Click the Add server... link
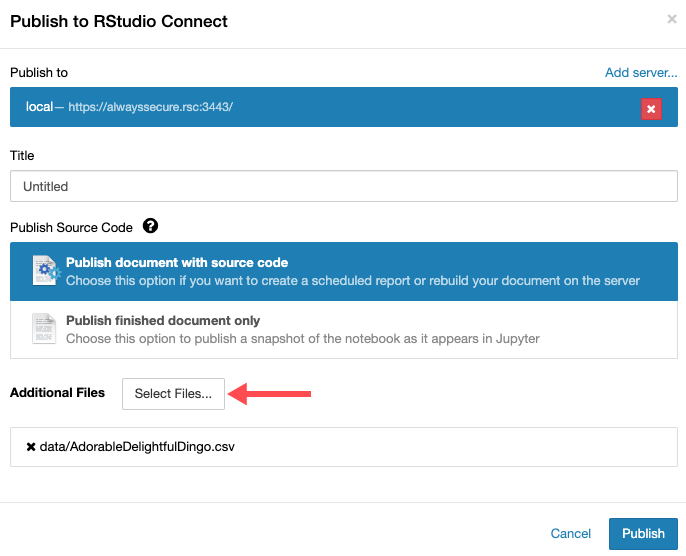 click(641, 73)
